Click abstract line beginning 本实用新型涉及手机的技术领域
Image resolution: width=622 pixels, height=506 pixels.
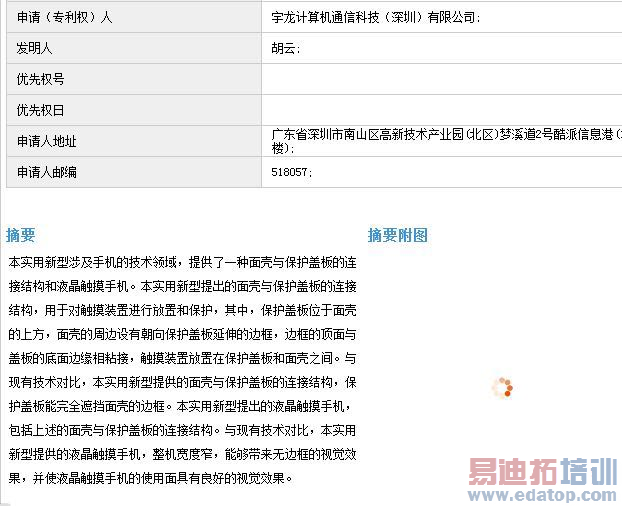pyautogui.click(x=182, y=262)
